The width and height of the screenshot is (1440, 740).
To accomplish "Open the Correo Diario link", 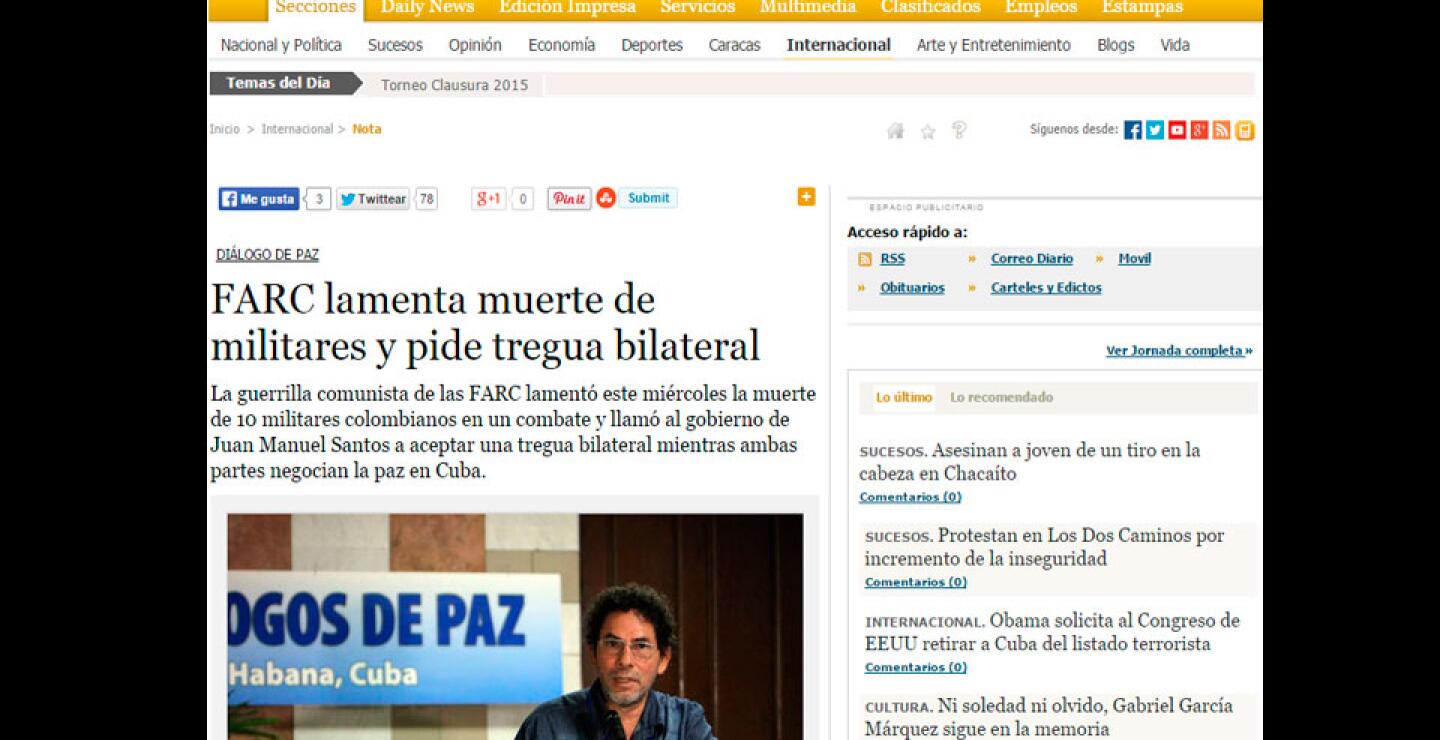I will coord(1032,259).
